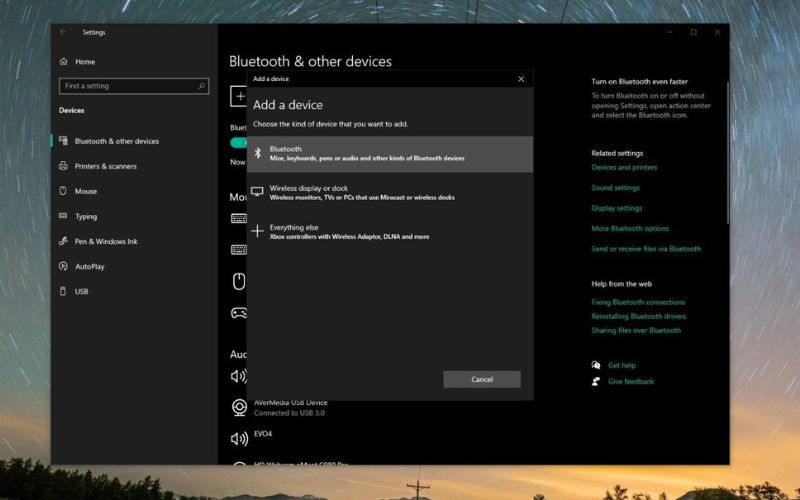Viewport: 800px width, 500px height.
Task: Click the back arrow in Settings title bar
Action: 63,32
